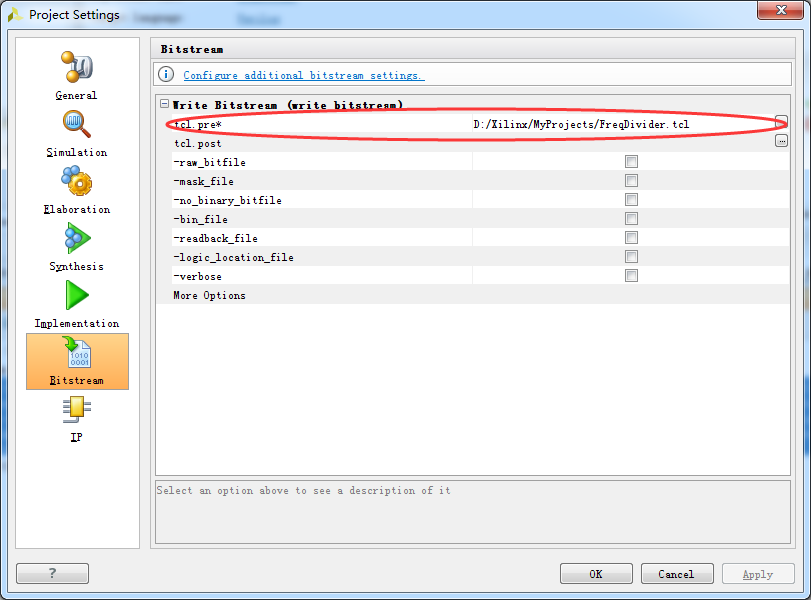This screenshot has width=811, height=600.
Task: Click the info icon beside bitstream link
Action: 167,75
